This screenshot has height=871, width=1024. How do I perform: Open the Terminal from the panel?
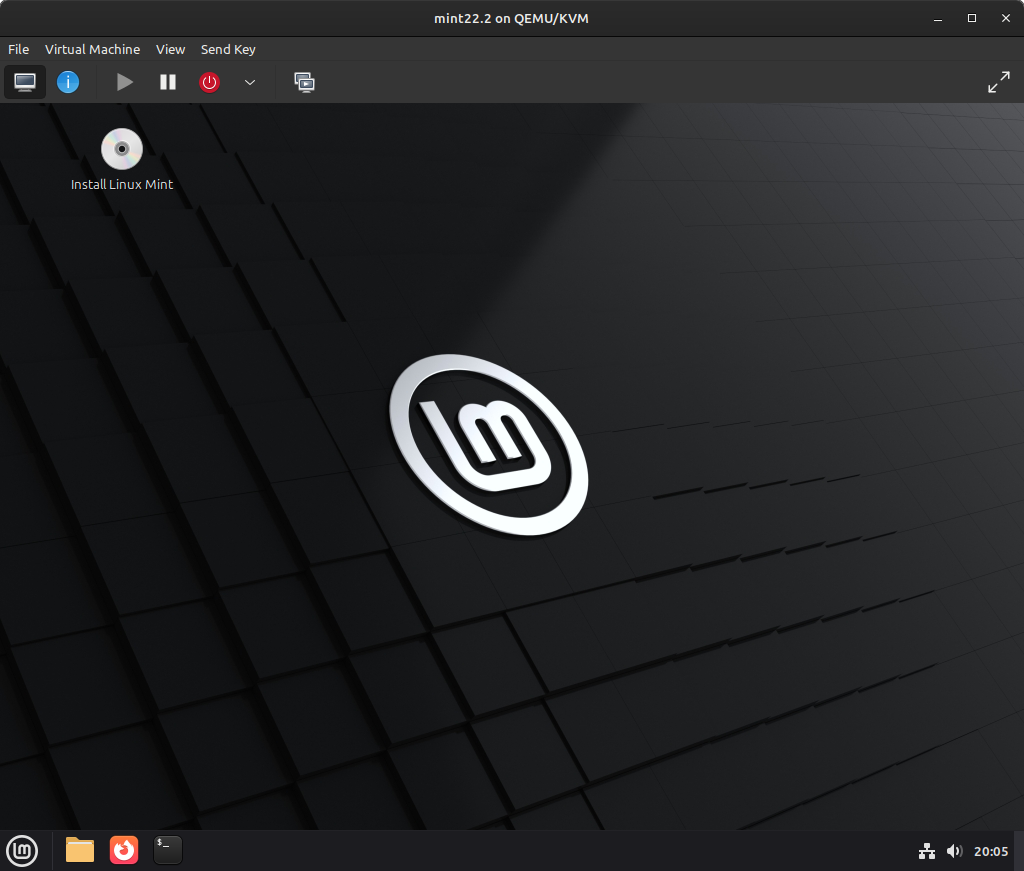pyautogui.click(x=168, y=850)
